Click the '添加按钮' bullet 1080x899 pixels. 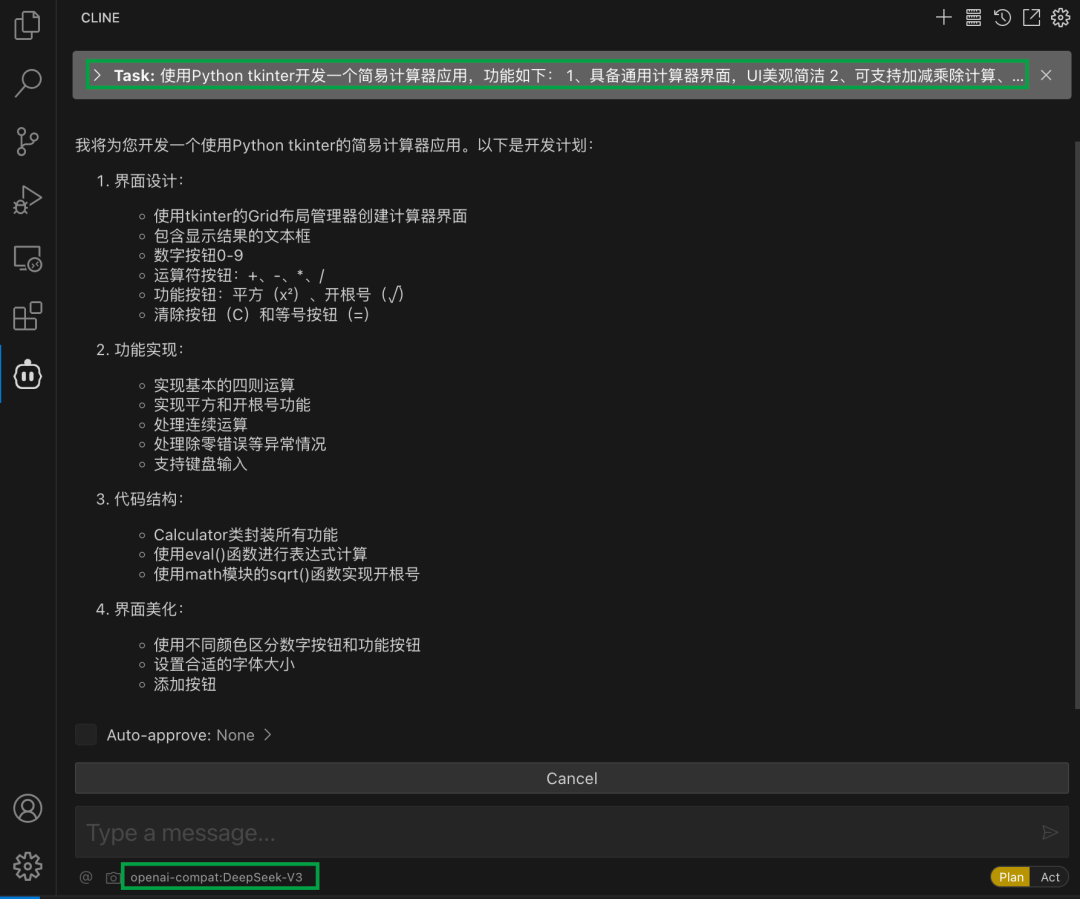185,685
